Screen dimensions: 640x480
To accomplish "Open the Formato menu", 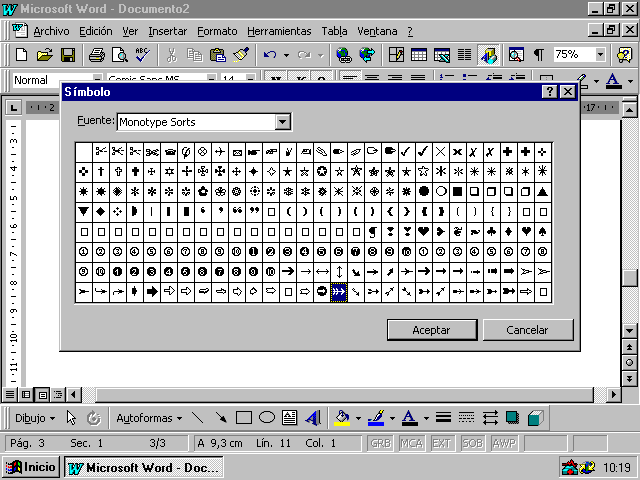I will [x=217, y=31].
